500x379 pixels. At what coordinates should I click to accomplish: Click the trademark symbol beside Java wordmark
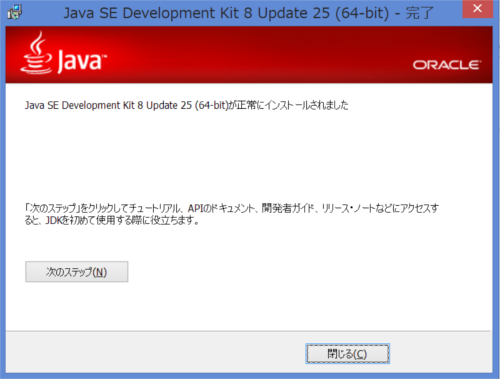[x=104, y=57]
